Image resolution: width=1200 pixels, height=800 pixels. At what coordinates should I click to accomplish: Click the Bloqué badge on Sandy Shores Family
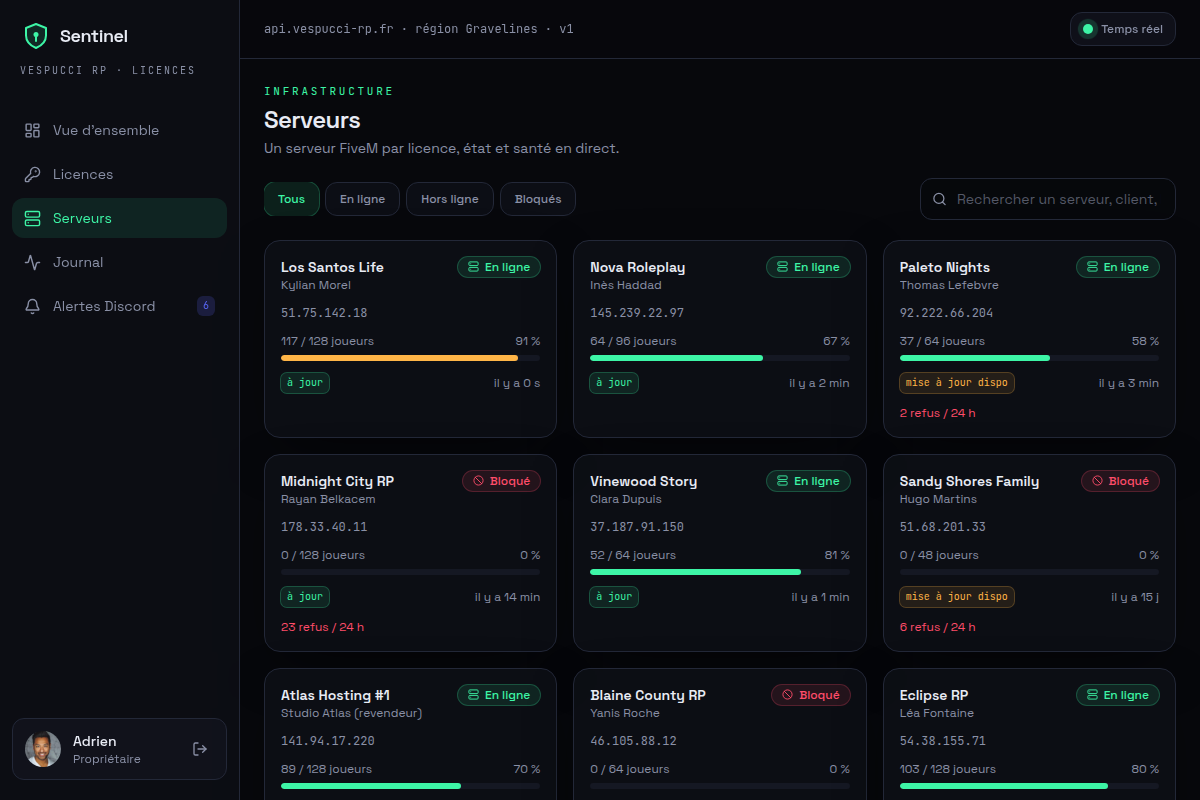[x=1120, y=481]
